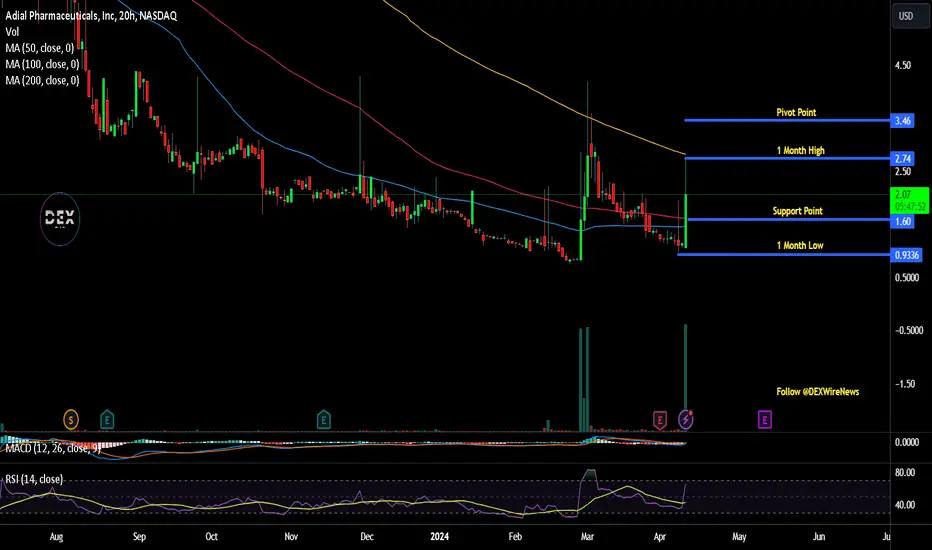The image size is (932, 550).
Task: Click the purple E earnings marker near May
Action: tap(764, 420)
